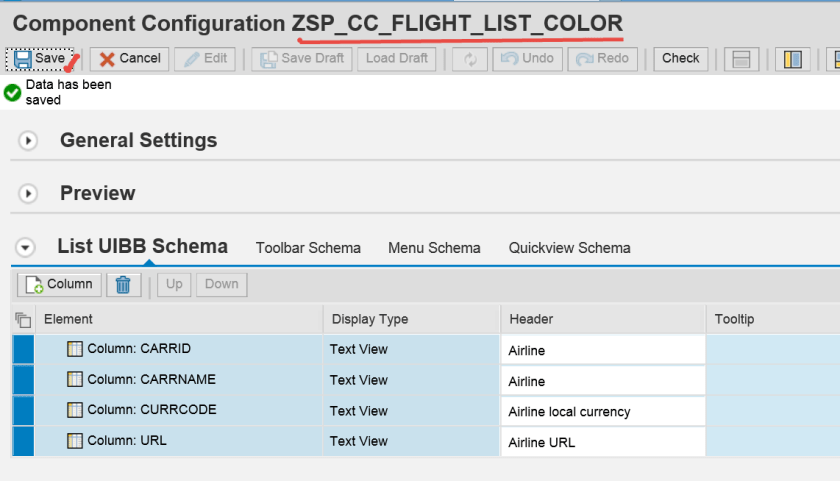Expand the Preview section
This screenshot has width=840, height=481.
click(28, 193)
